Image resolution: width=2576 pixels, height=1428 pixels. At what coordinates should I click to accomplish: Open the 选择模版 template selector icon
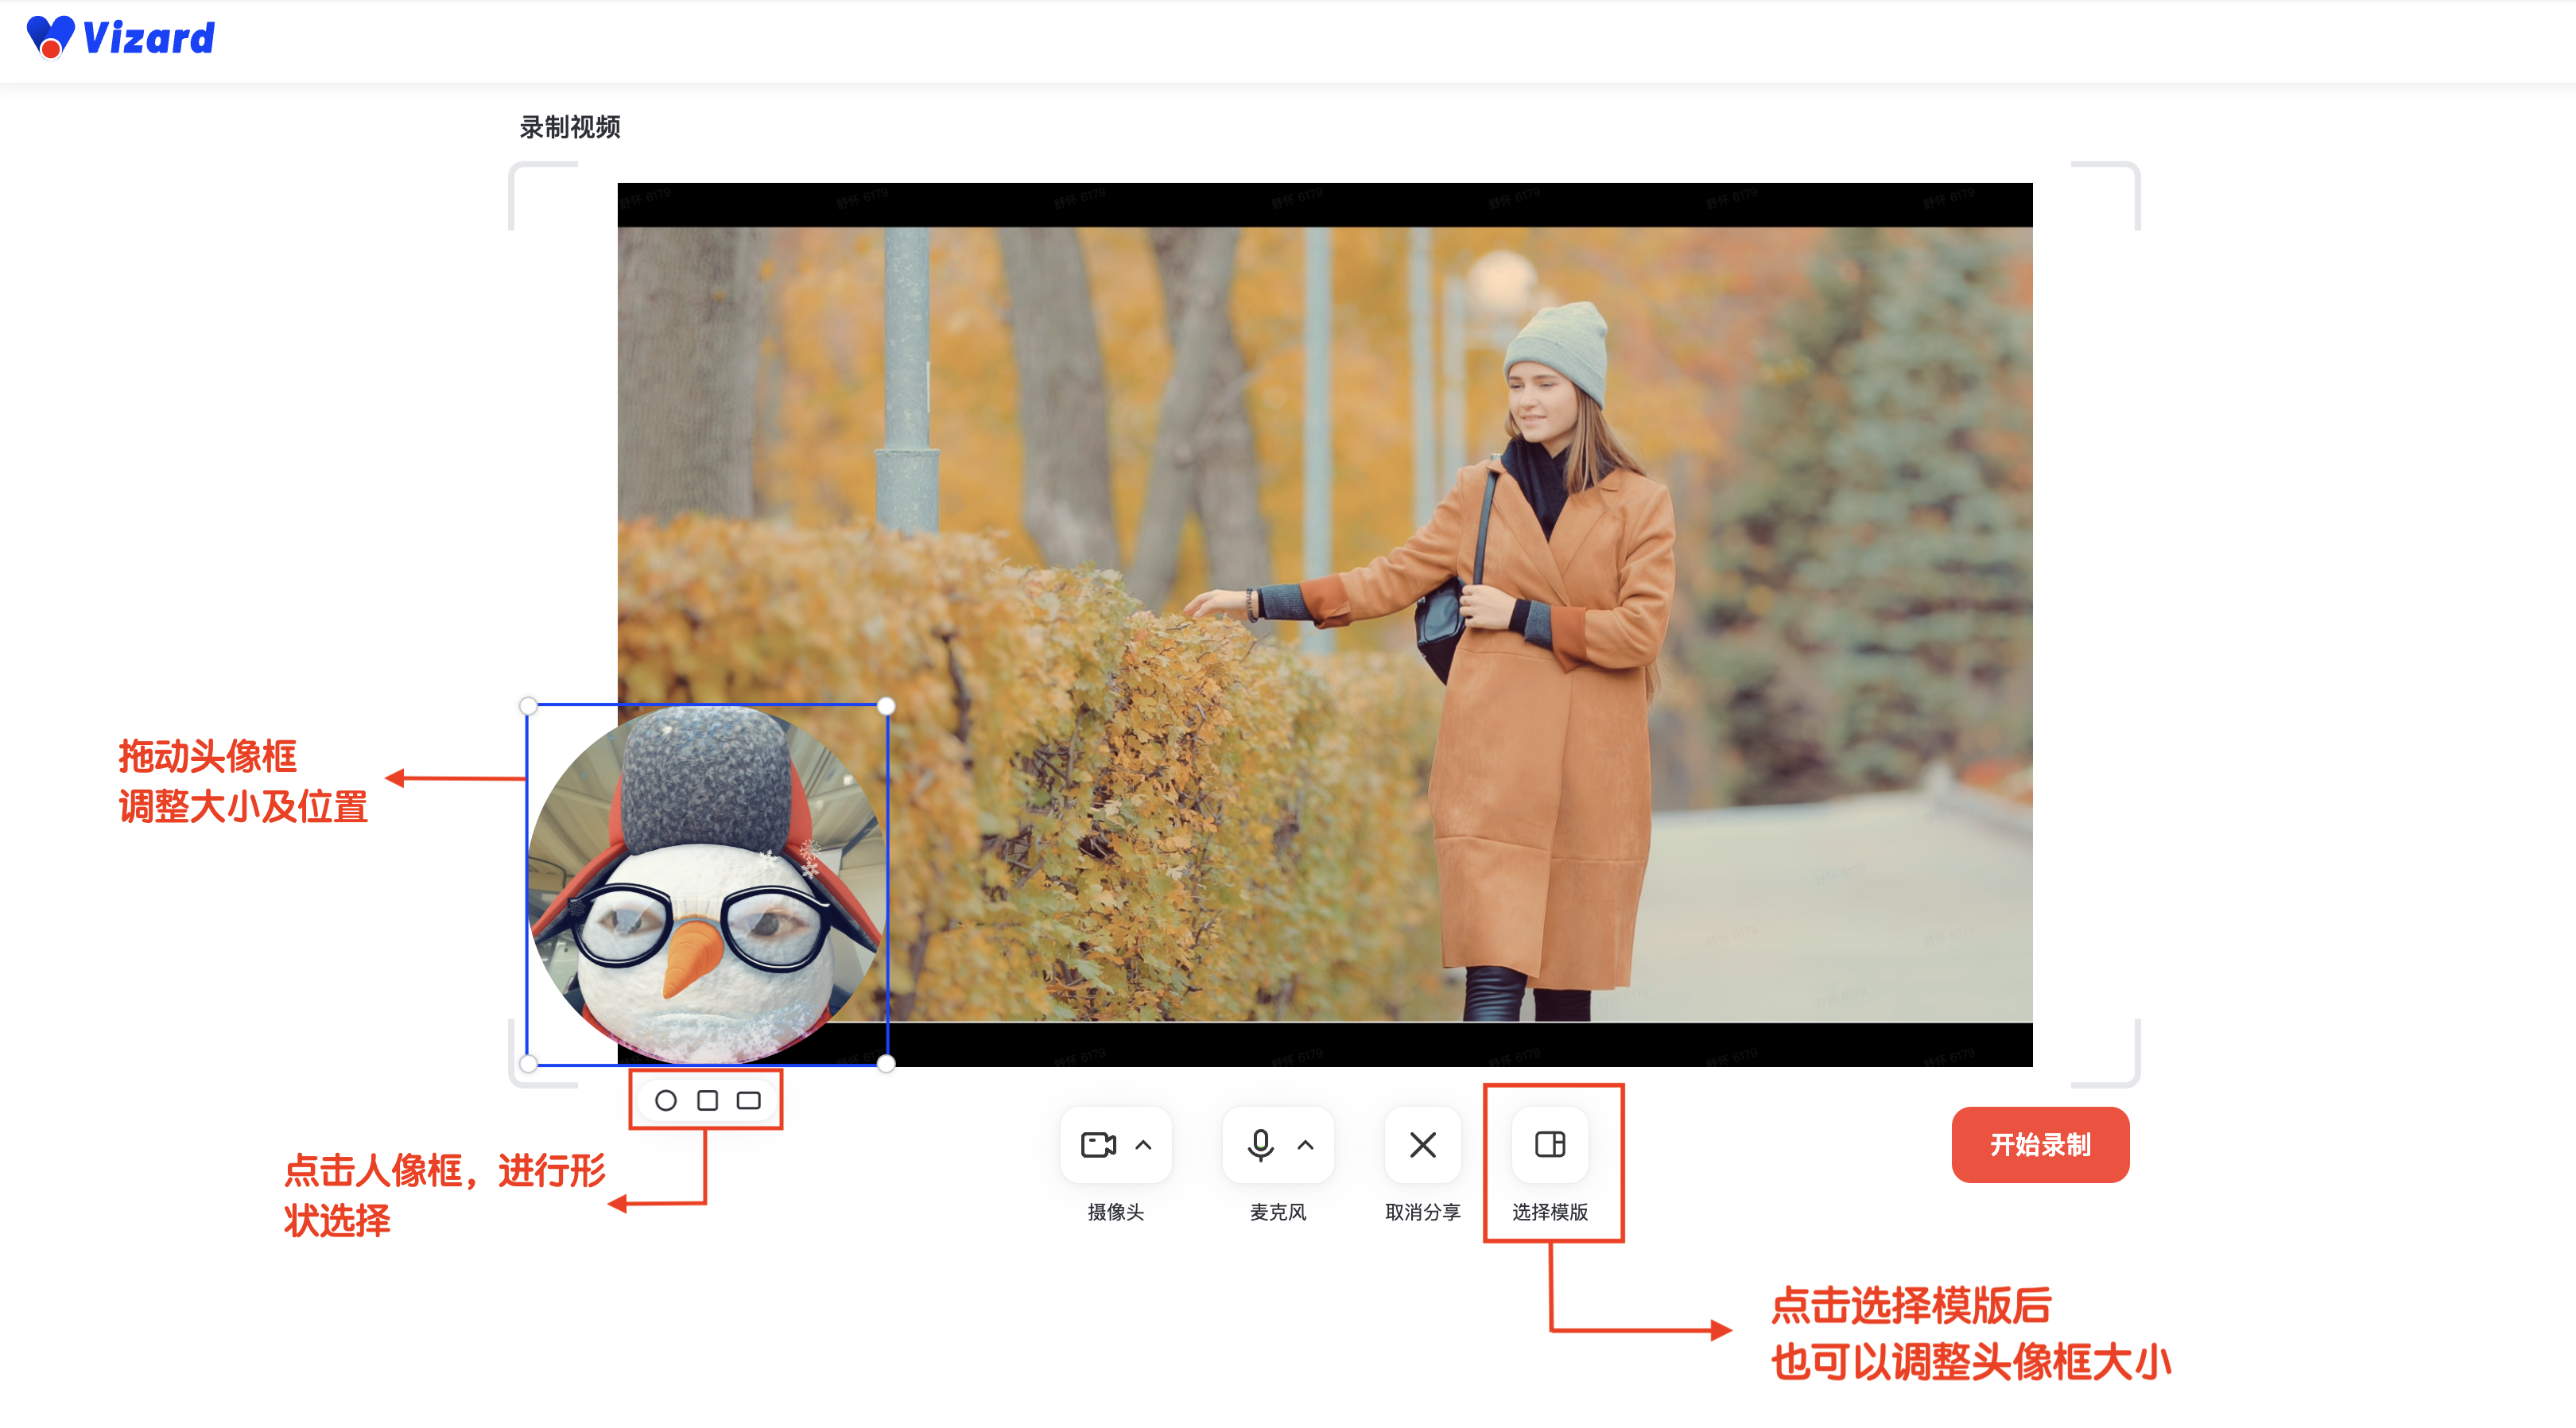coord(1553,1146)
